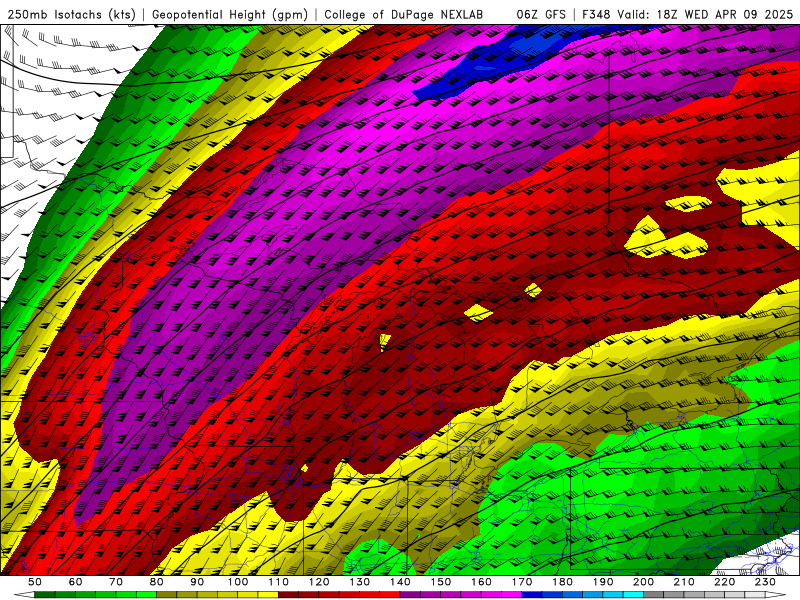Screen dimensions: 800x600
Task: Click the 180 label on the color scale
Action: [x=562, y=582]
